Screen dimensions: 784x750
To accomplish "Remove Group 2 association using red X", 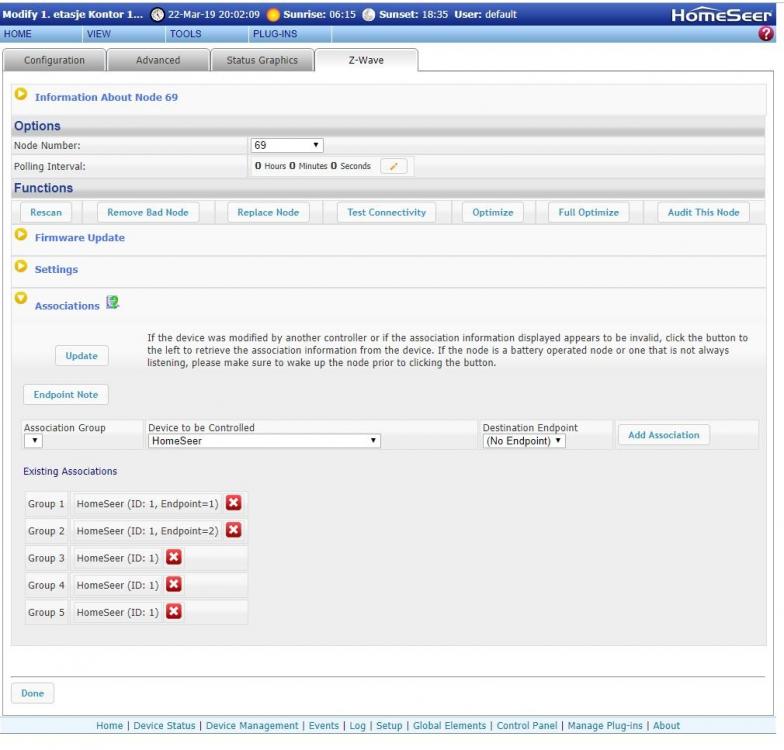I will tap(234, 530).
